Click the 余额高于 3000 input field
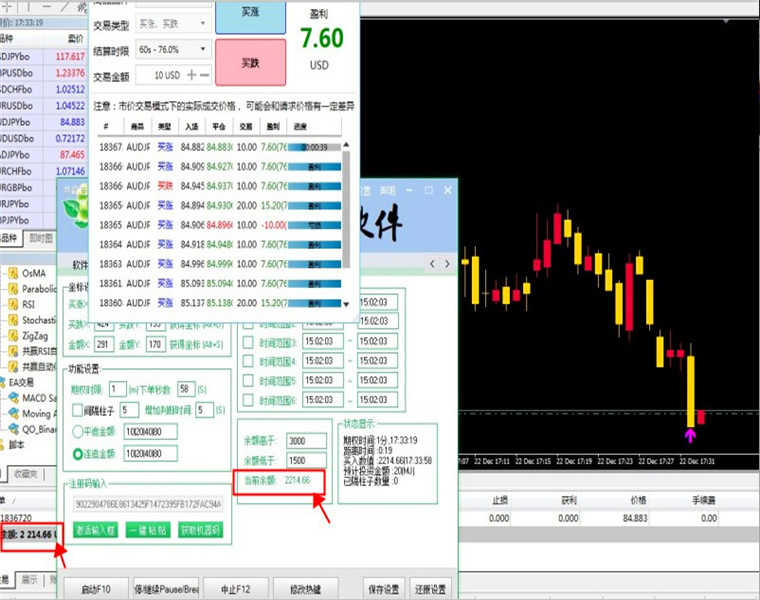Screen dimensions: 760x600 coord(306,441)
